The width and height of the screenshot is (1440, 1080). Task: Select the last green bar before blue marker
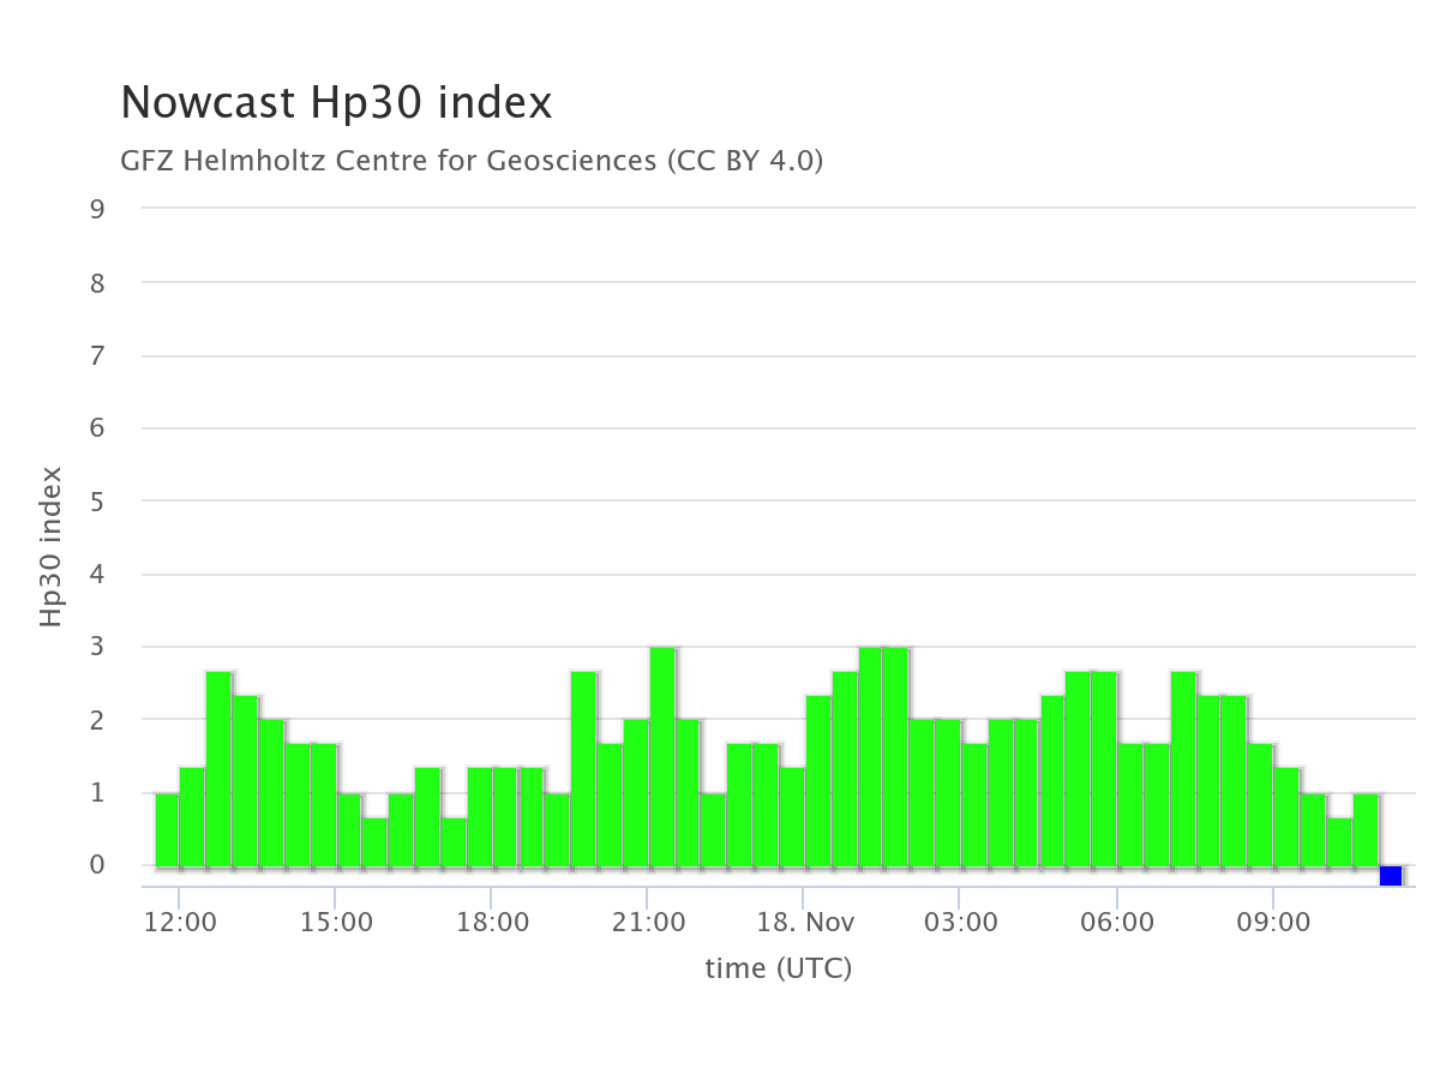click(1366, 829)
